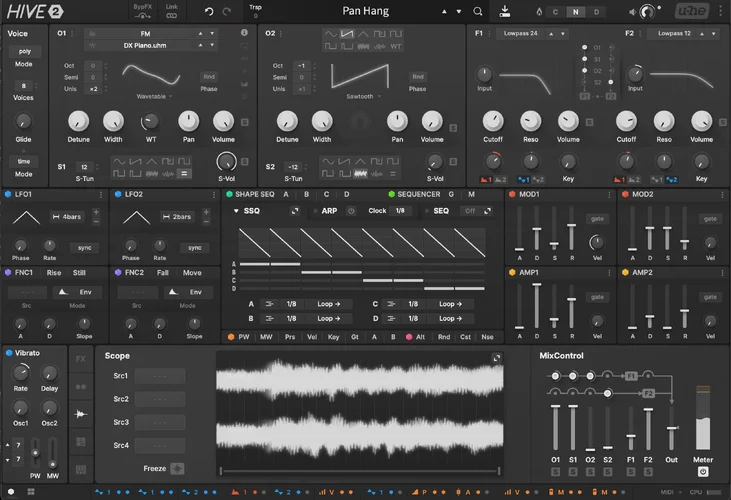Toggle solo on O1 mixer channel
The image size is (731, 500).
tap(556, 471)
